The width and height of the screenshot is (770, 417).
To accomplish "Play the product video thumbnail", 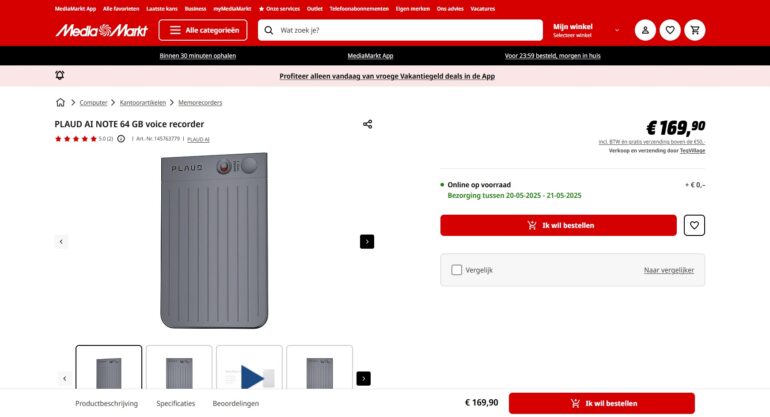I will click(249, 368).
